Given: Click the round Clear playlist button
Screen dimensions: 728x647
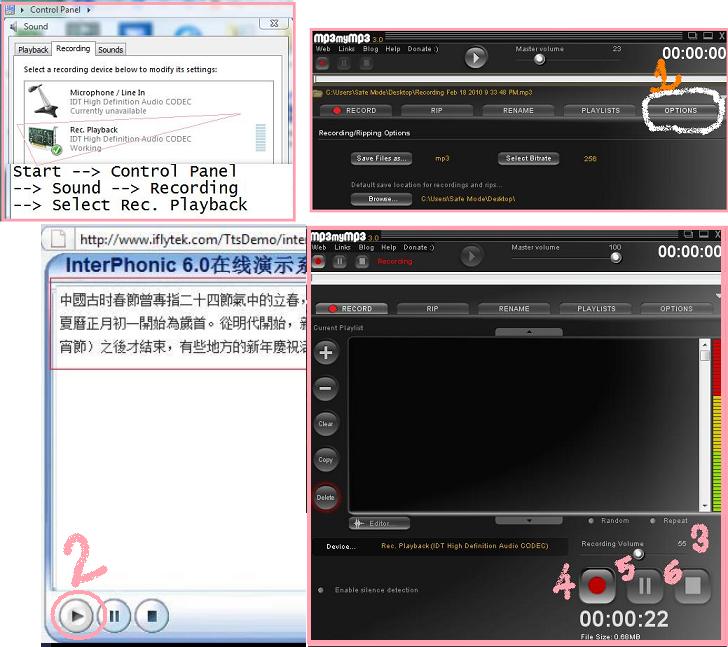Looking at the screenshot, I should (326, 424).
